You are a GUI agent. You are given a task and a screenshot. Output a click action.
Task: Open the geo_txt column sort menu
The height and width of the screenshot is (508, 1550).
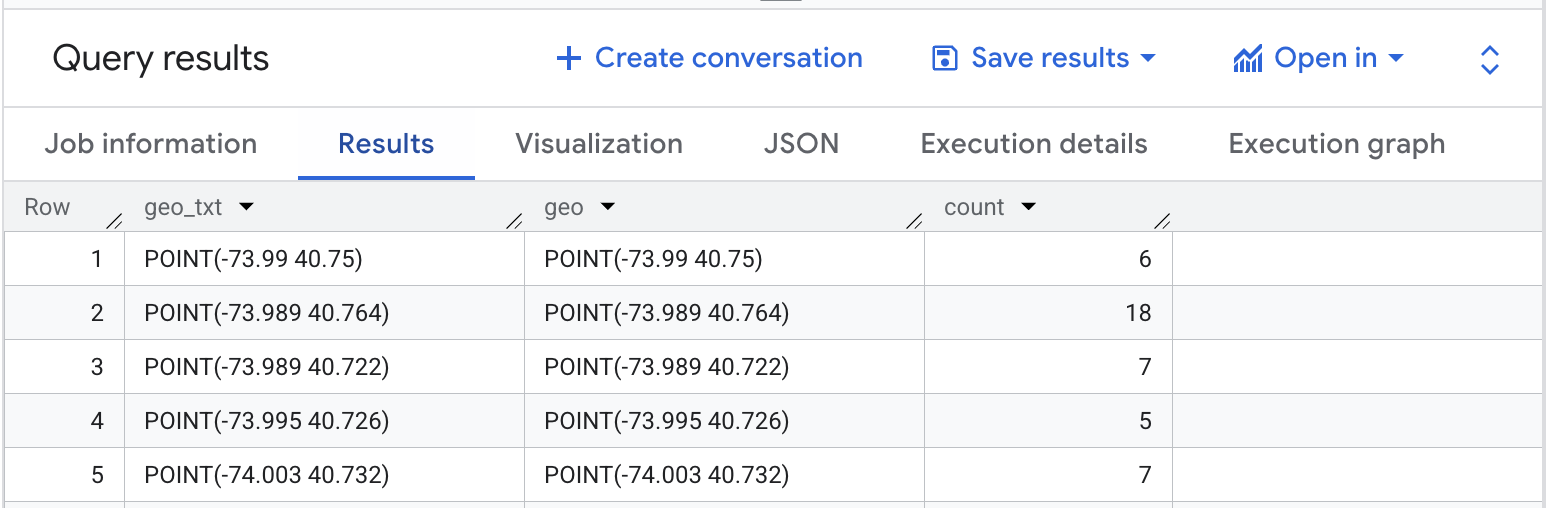[x=246, y=208]
